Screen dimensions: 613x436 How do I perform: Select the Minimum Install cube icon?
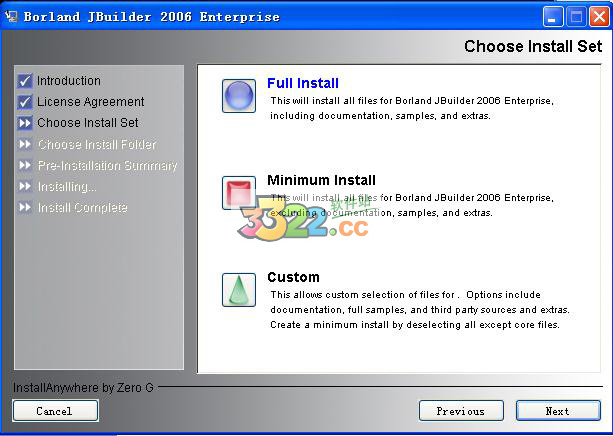pos(239,193)
